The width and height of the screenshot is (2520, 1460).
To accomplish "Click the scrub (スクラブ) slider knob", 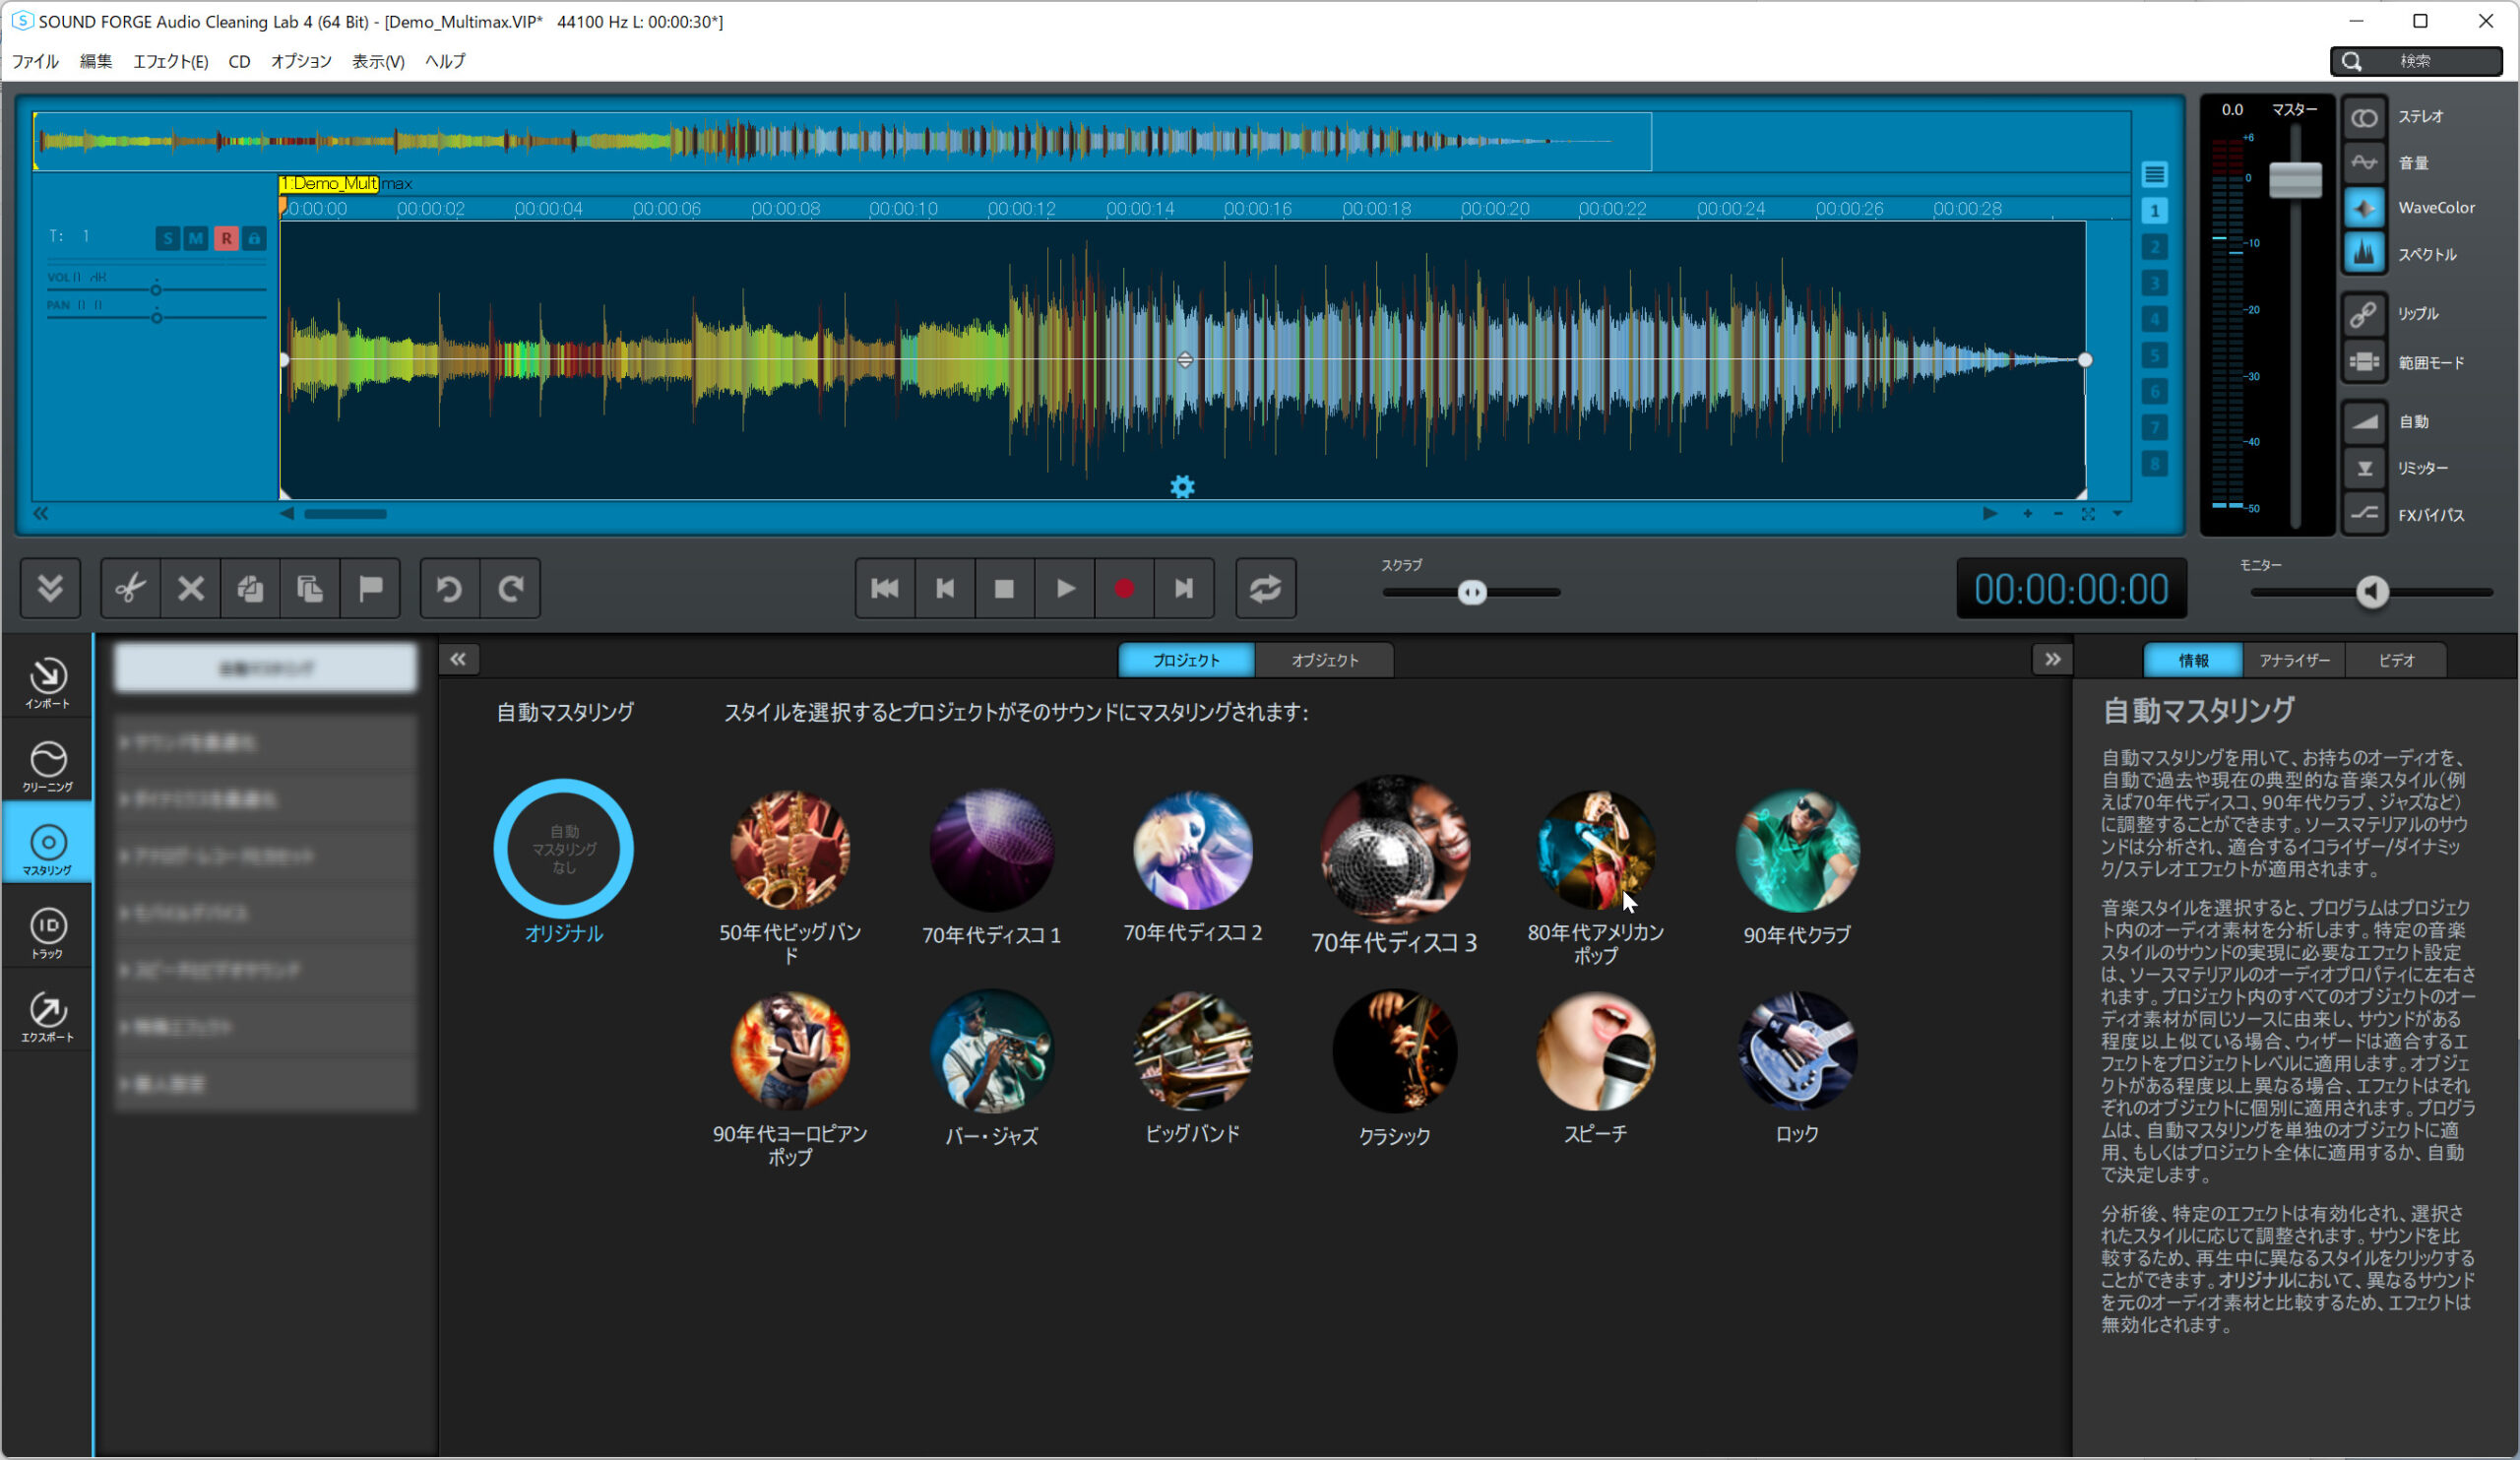I will pyautogui.click(x=1472, y=593).
